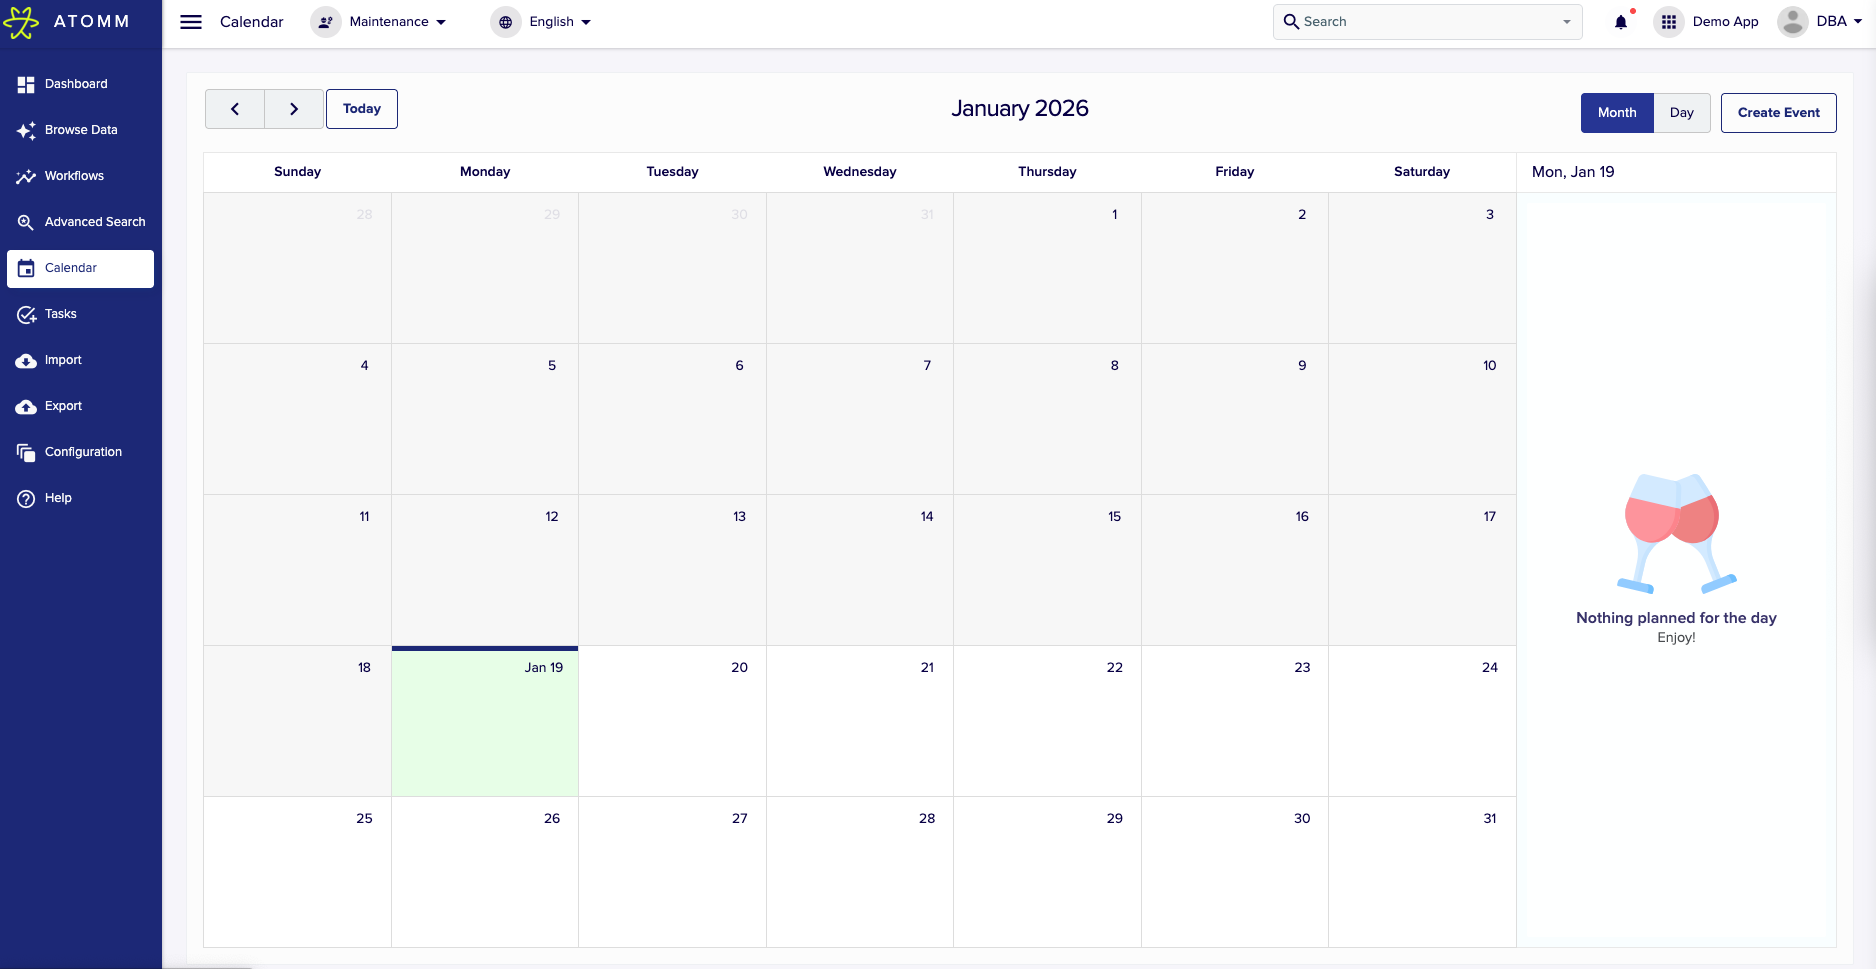Select Import in the sidebar
This screenshot has height=969, width=1876.
coord(62,360)
